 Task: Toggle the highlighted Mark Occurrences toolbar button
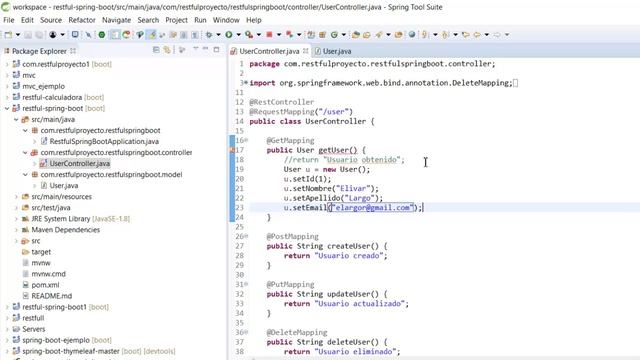click(152, 35)
